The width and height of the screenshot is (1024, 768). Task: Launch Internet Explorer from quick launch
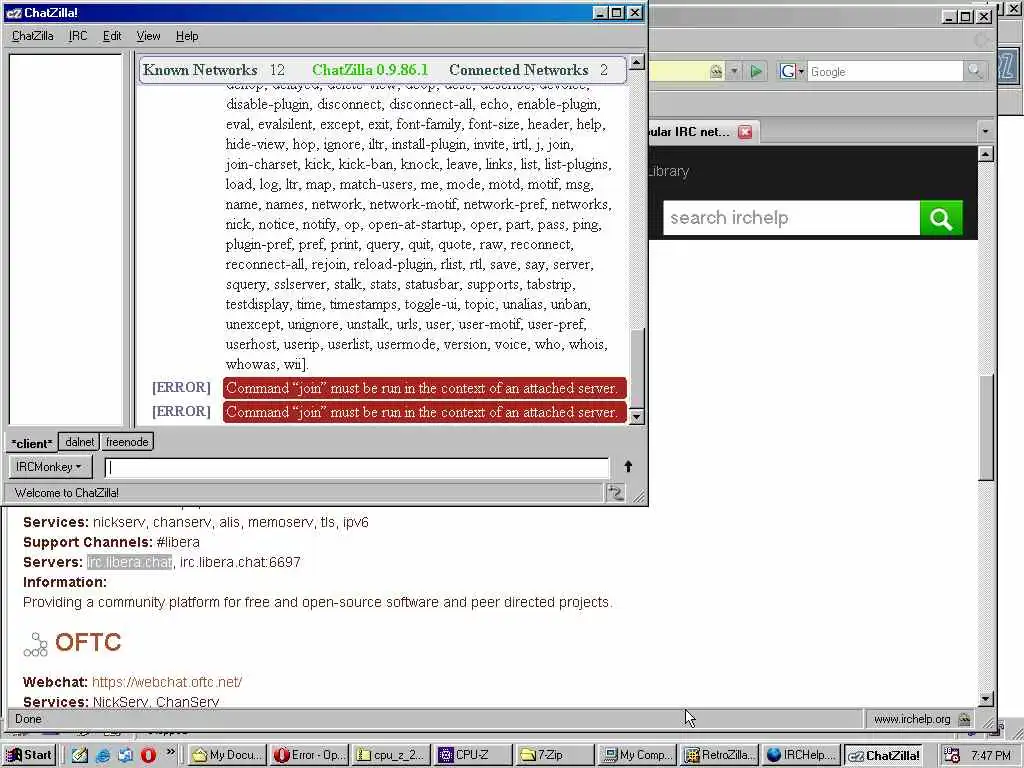click(x=103, y=755)
